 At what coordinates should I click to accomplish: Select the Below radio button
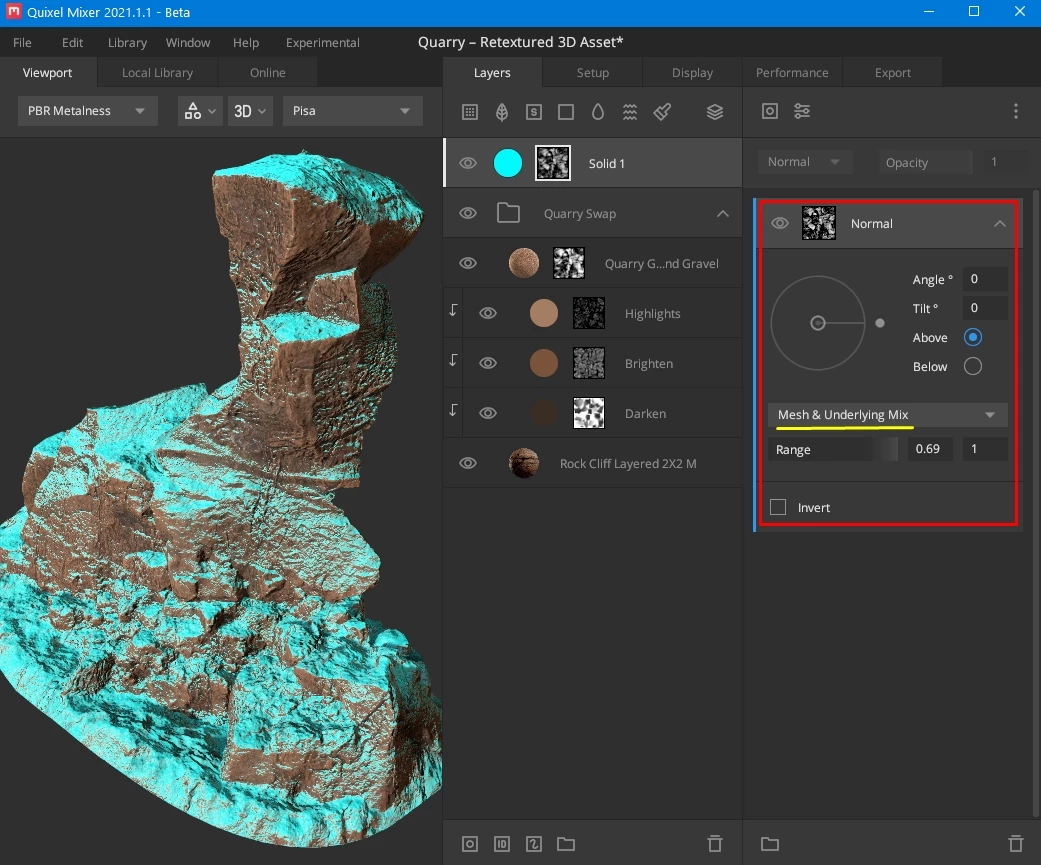click(x=973, y=366)
